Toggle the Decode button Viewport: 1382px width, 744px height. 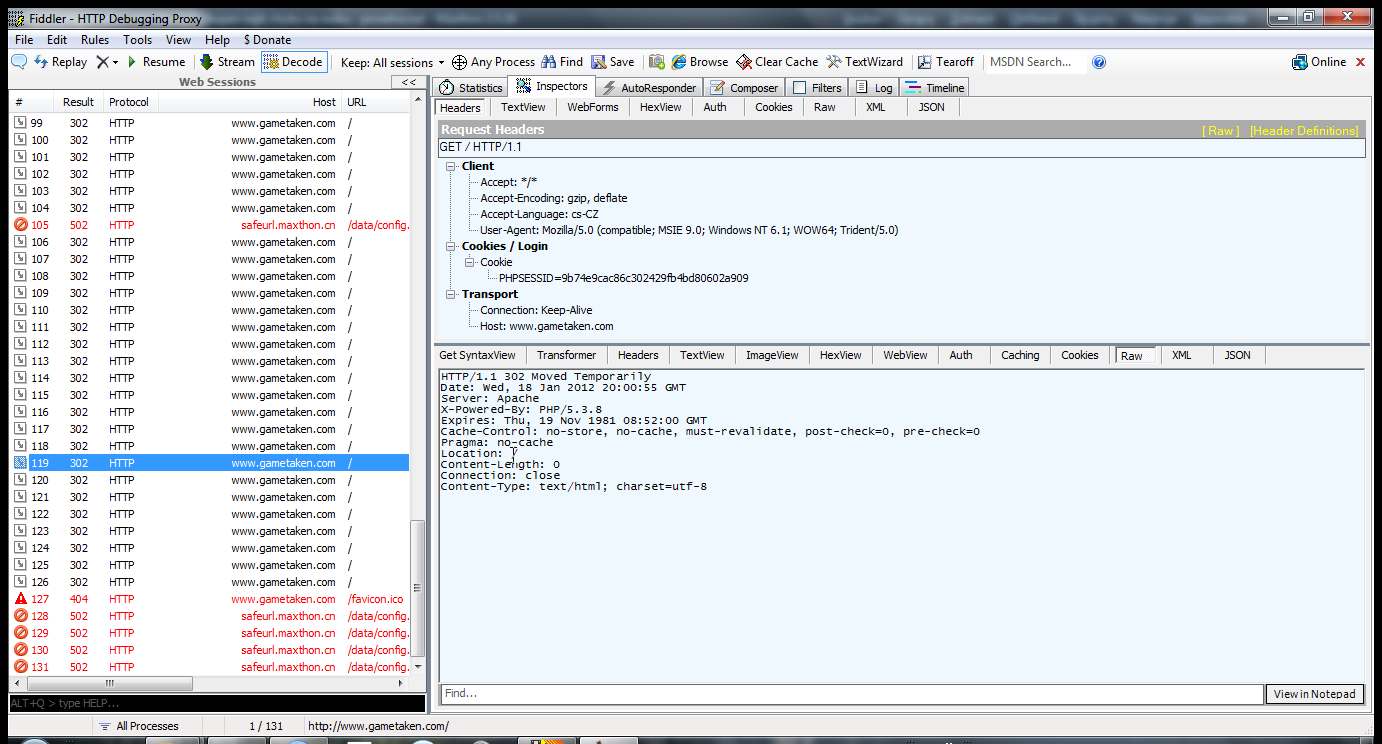click(x=293, y=62)
